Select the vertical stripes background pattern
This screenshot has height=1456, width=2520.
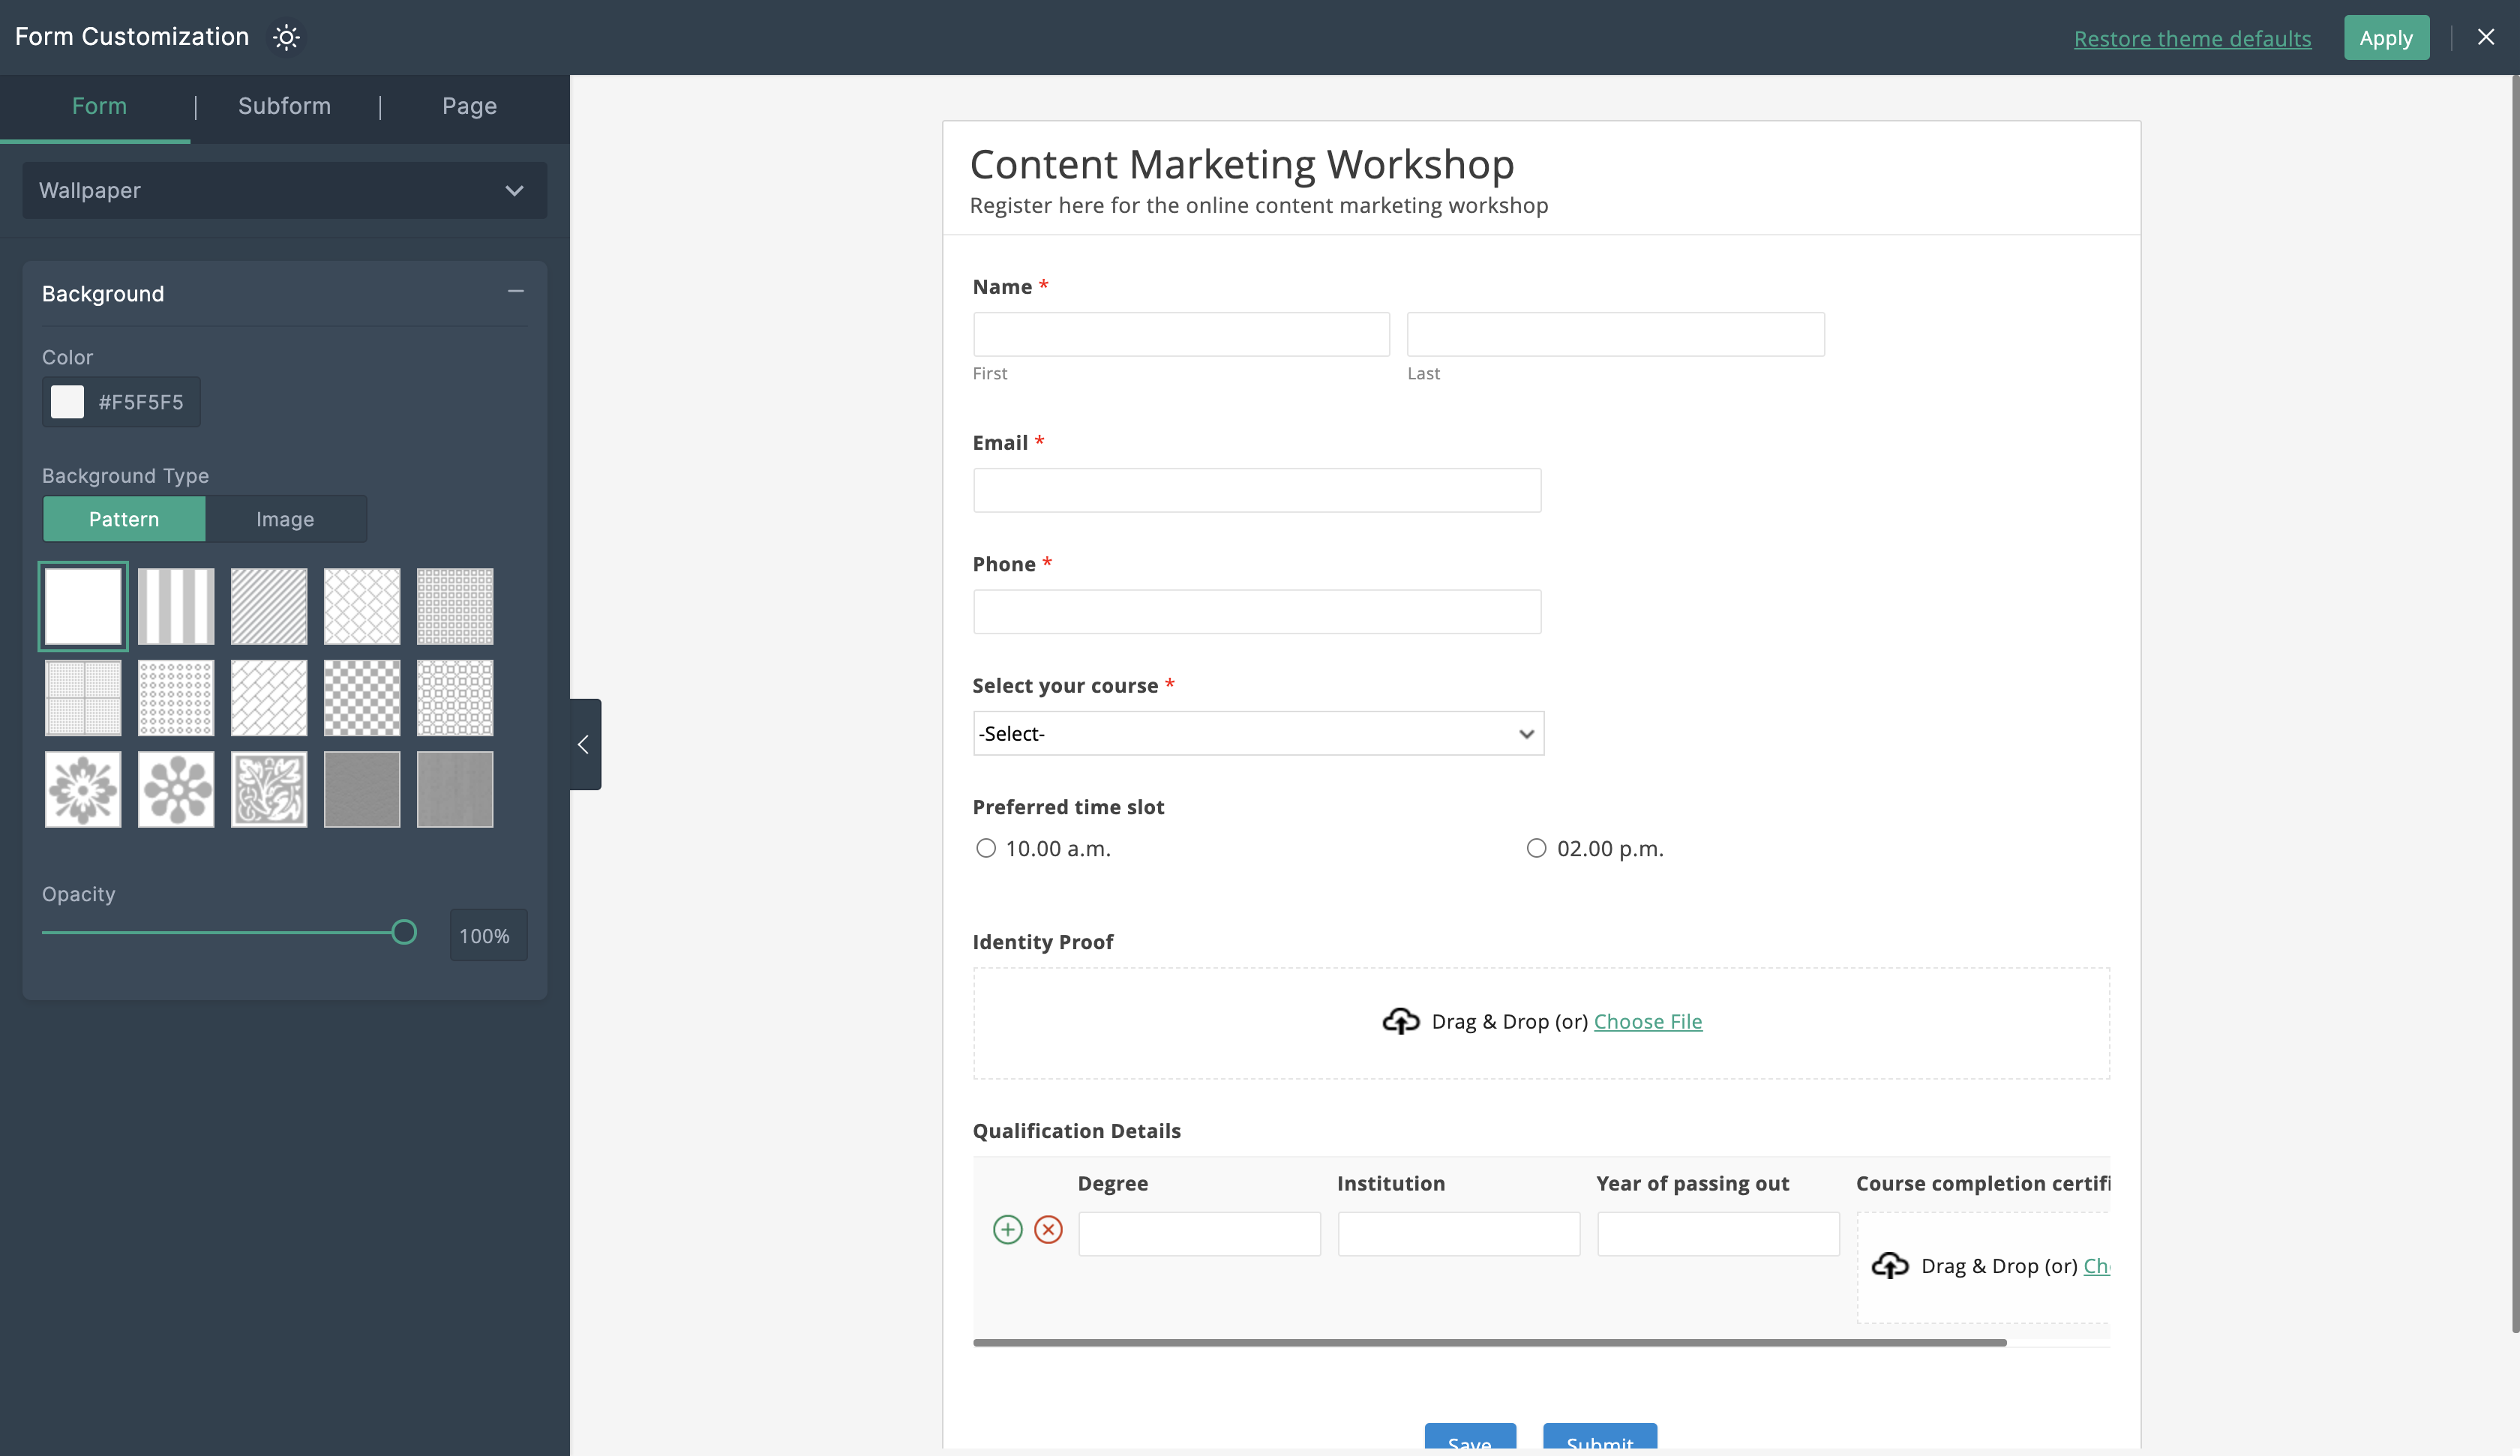[x=175, y=605]
